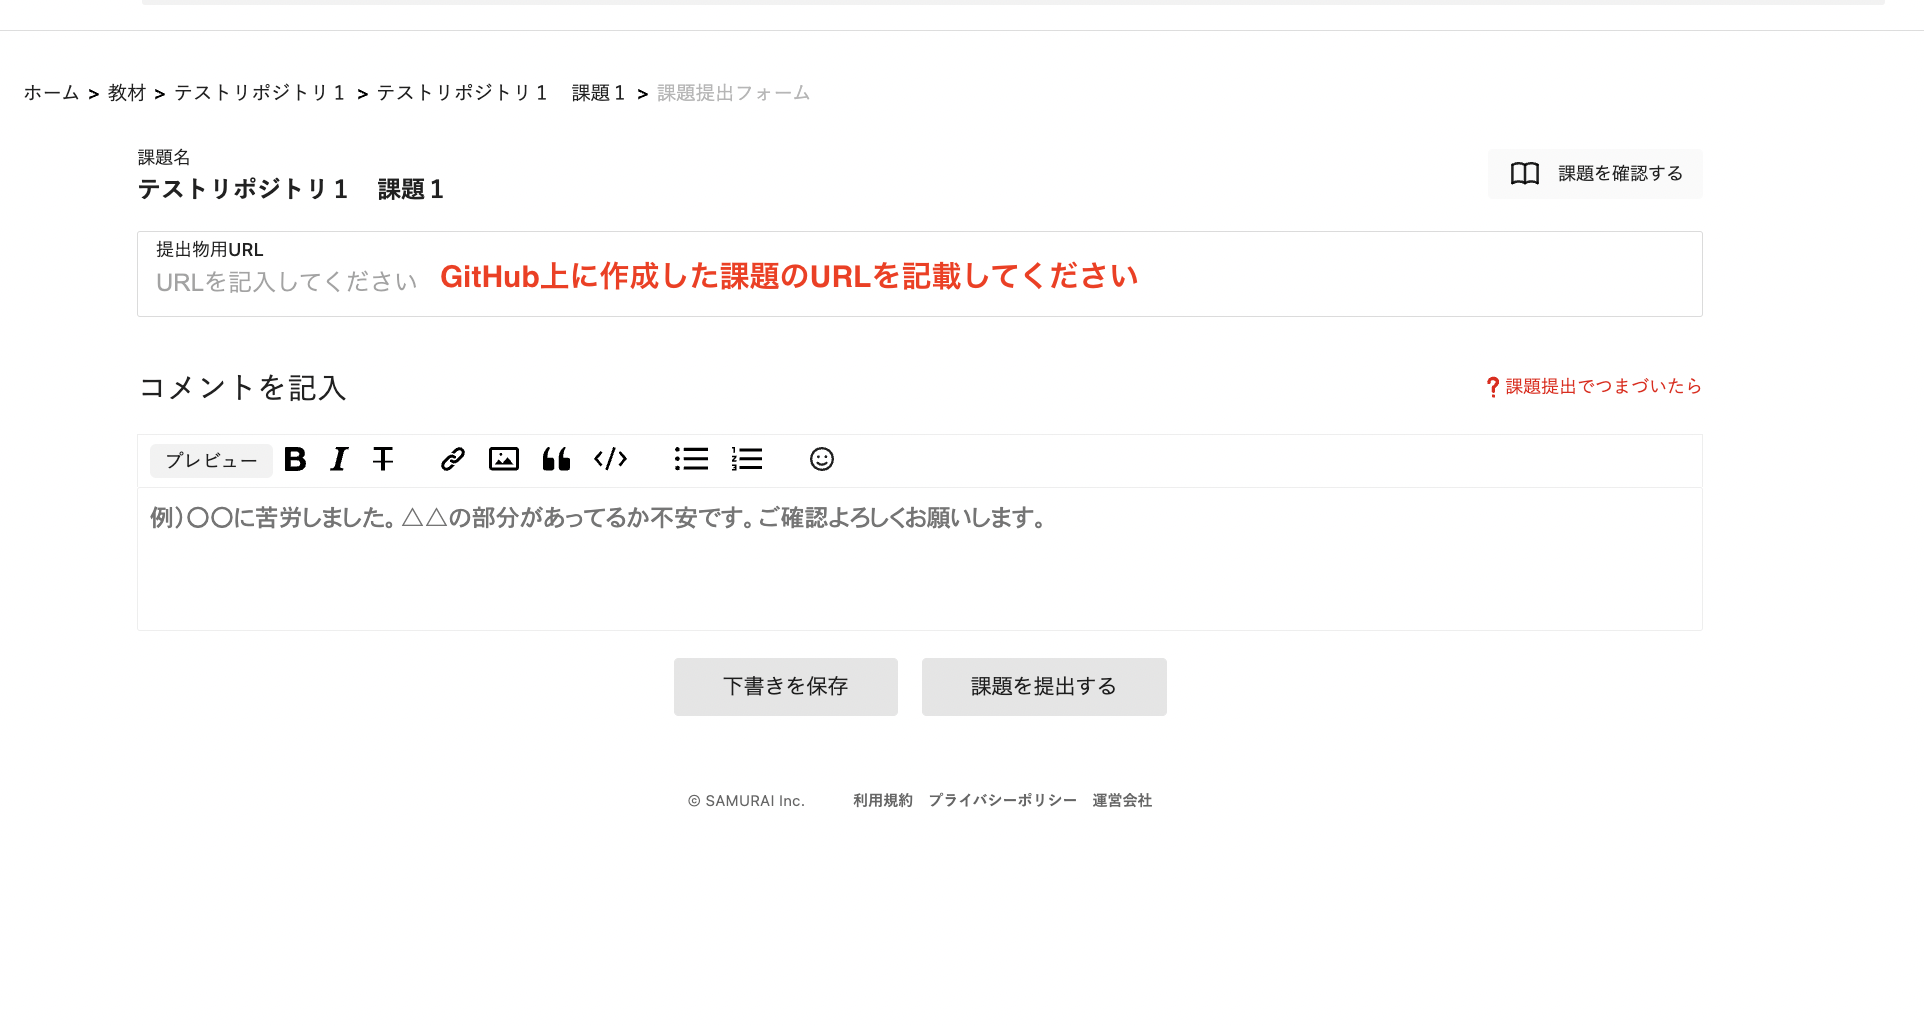
Task: Open プライバシーポリシー footer link
Action: pos(1002,801)
